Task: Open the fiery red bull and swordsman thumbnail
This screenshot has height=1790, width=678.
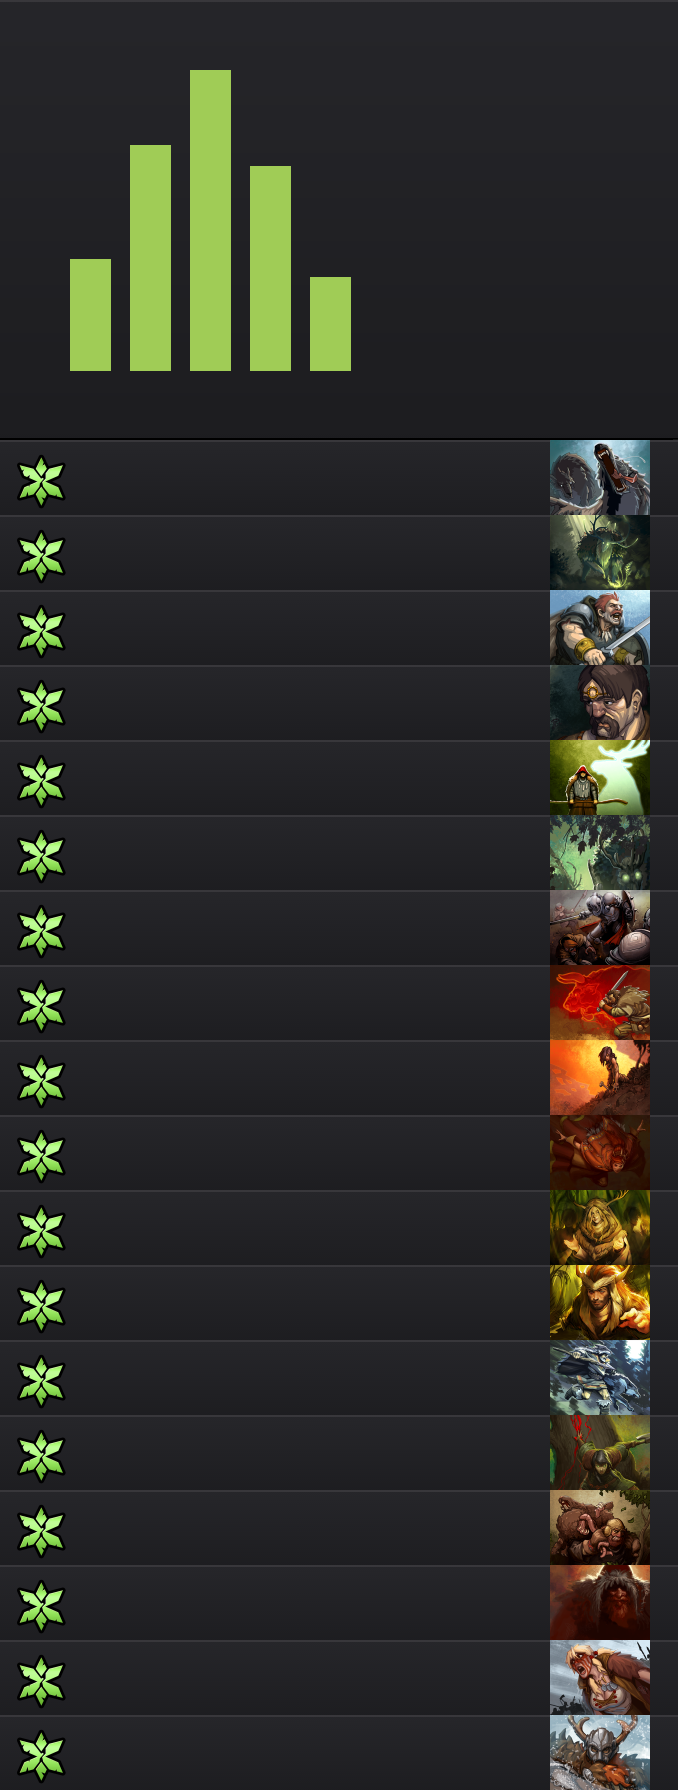Action: (600, 1003)
